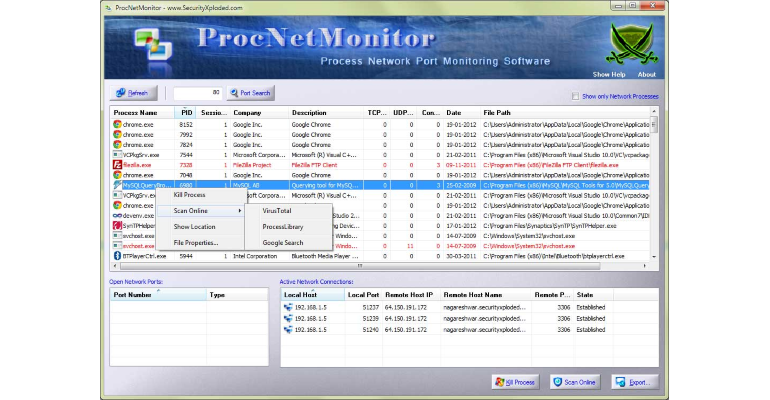
Task: Click the FileZilla icon in filezilla.exe row
Action: (117, 165)
